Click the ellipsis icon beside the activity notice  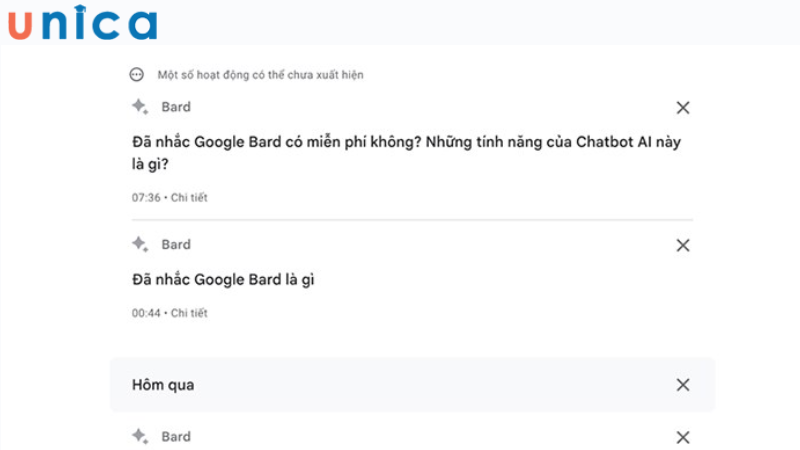pyautogui.click(x=137, y=75)
